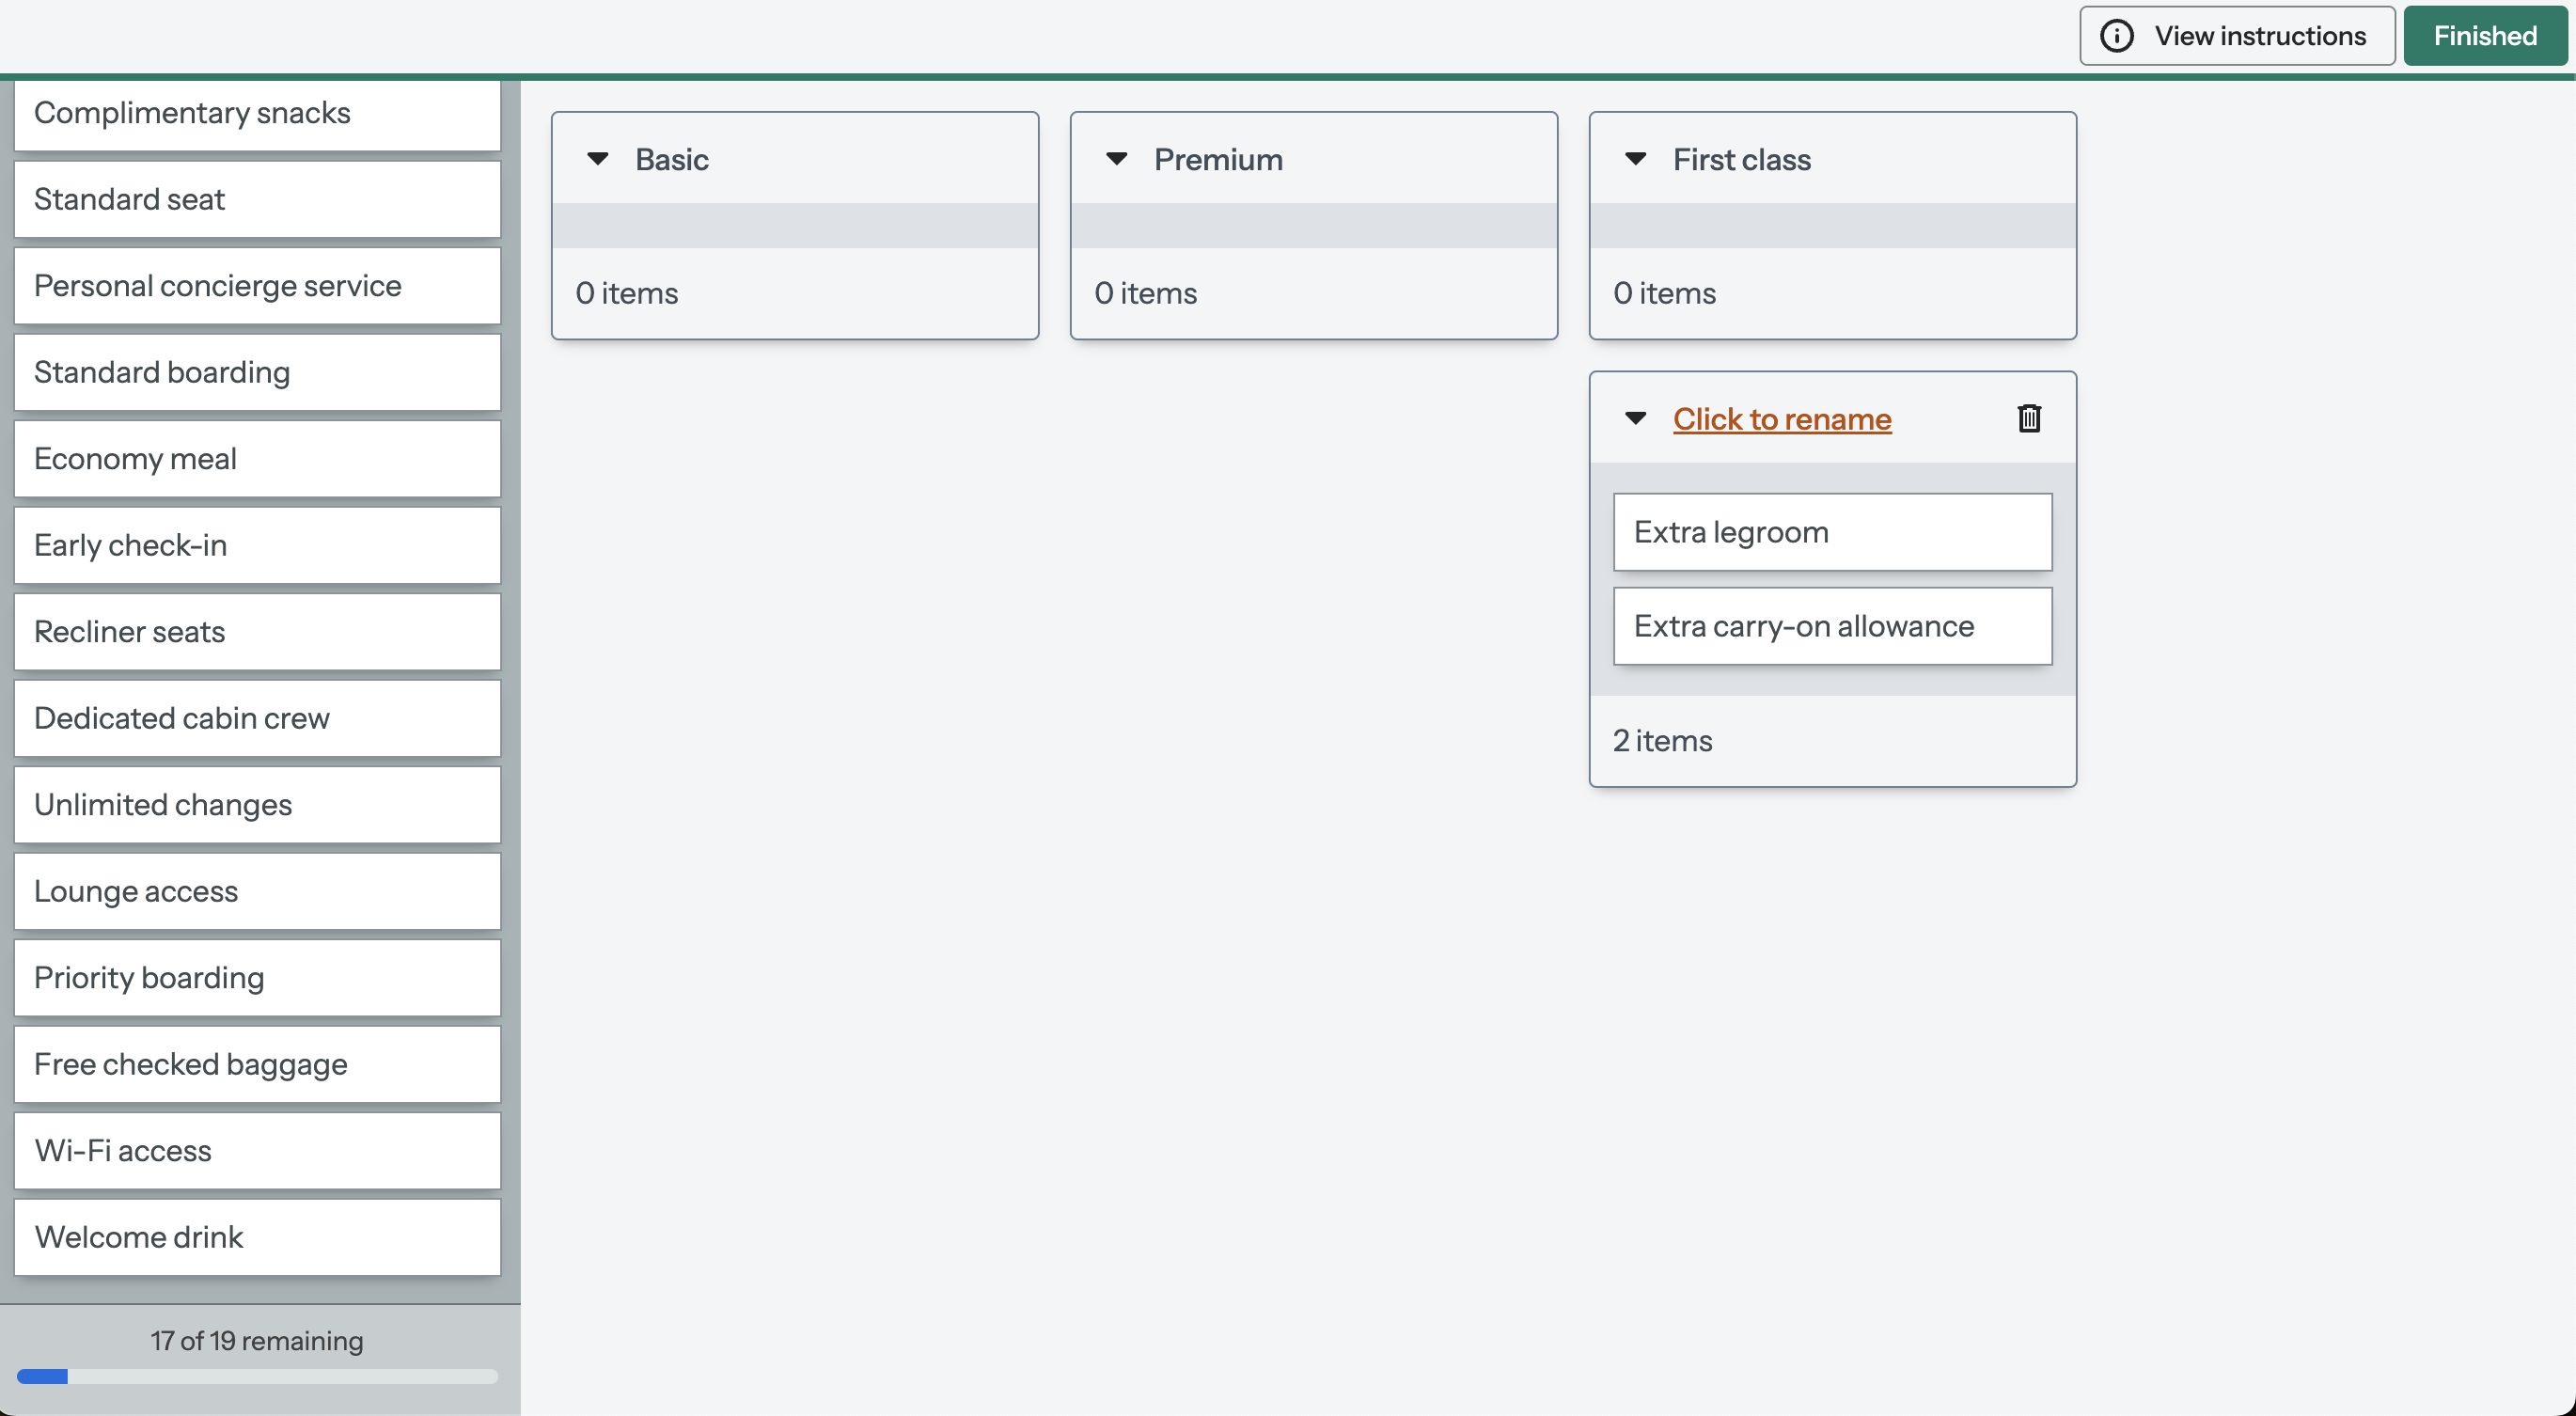Collapse the Basic category
This screenshot has height=1416, width=2576.
598,159
